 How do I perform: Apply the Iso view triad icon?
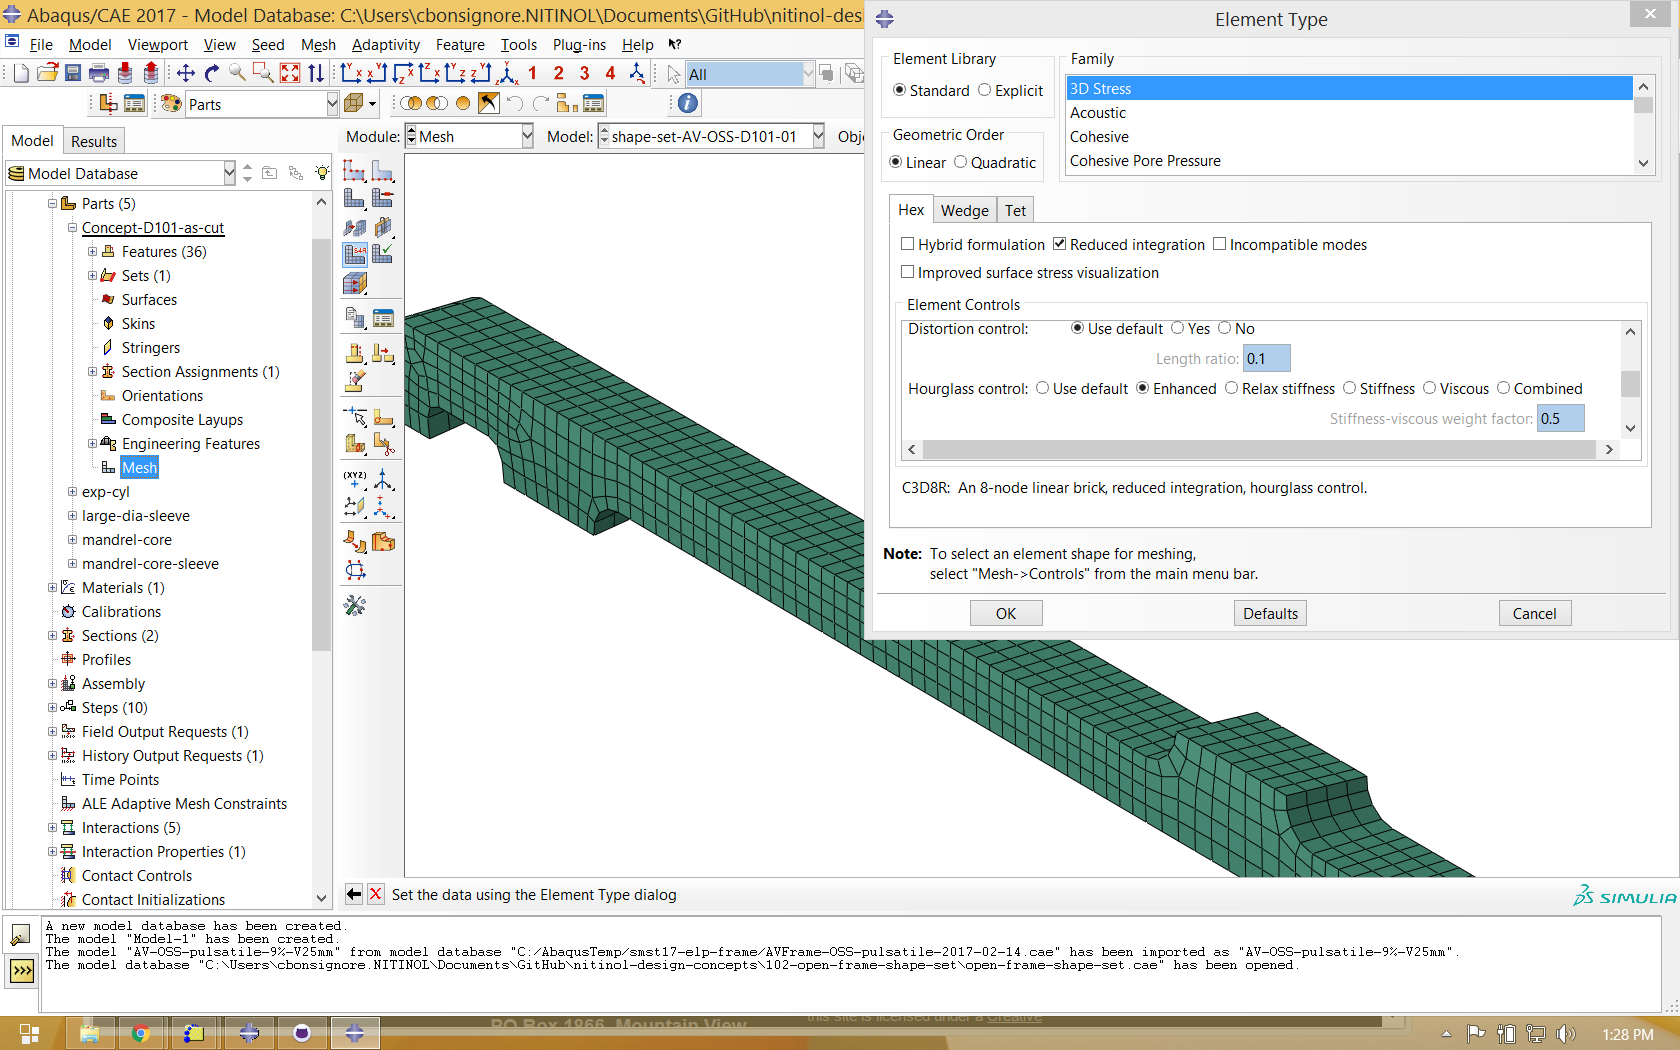pyautogui.click(x=508, y=73)
